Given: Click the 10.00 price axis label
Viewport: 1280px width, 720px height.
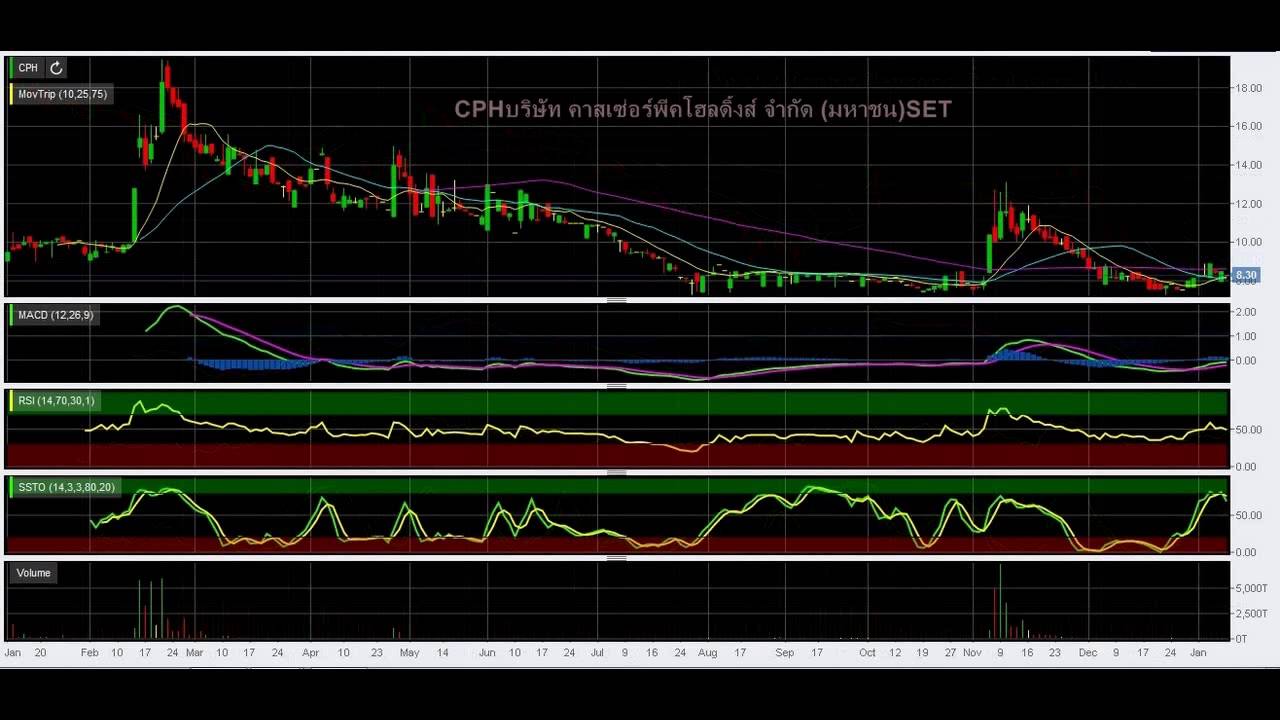Looking at the screenshot, I should (x=1248, y=242).
